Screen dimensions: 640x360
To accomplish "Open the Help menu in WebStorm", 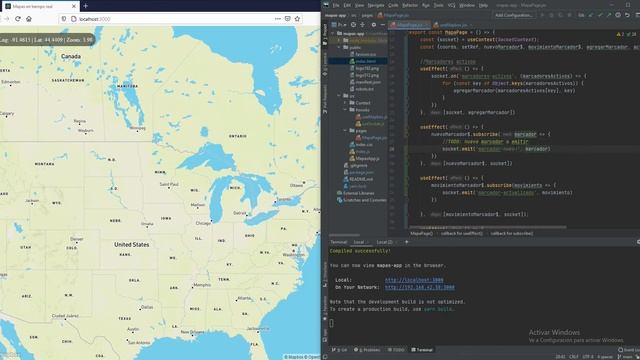I will pos(483,5).
